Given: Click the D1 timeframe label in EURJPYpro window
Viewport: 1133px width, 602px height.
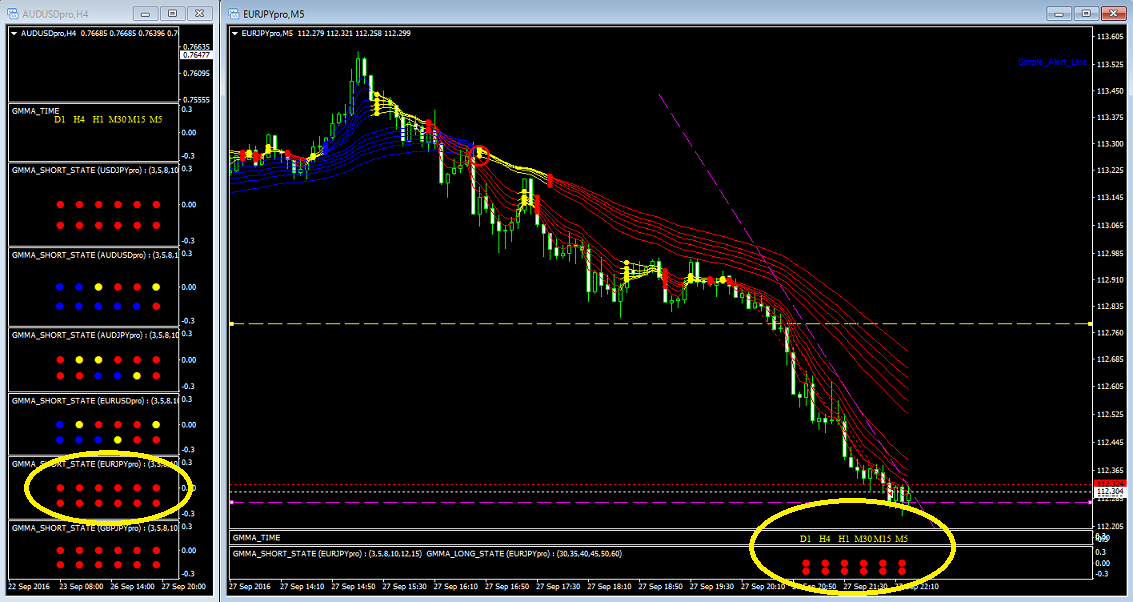Looking at the screenshot, I should 805,539.
